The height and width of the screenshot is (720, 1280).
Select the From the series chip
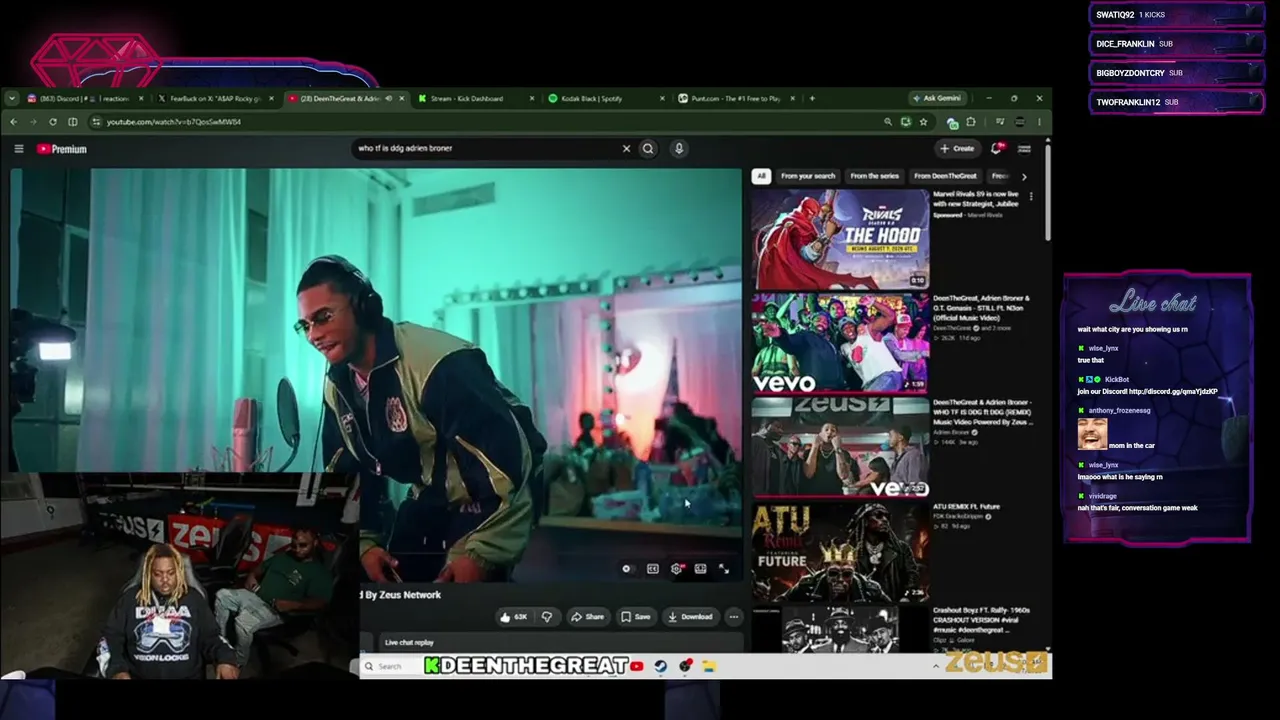[875, 176]
